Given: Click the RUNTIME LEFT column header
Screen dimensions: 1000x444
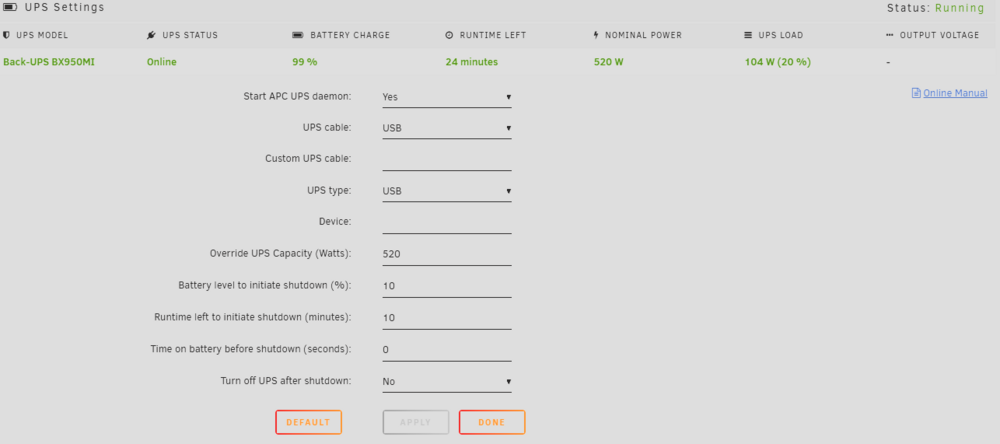Looking at the screenshot, I should (493, 35).
